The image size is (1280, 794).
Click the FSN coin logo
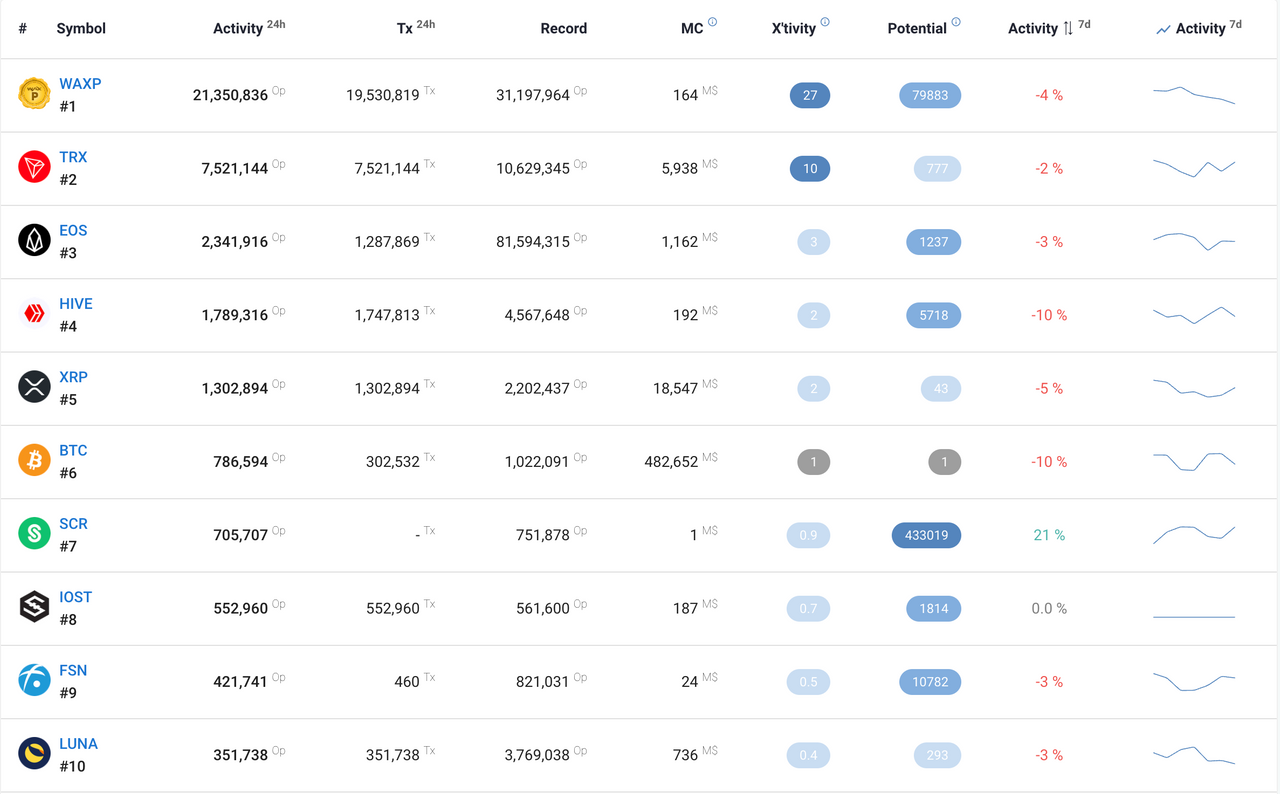tap(34, 680)
